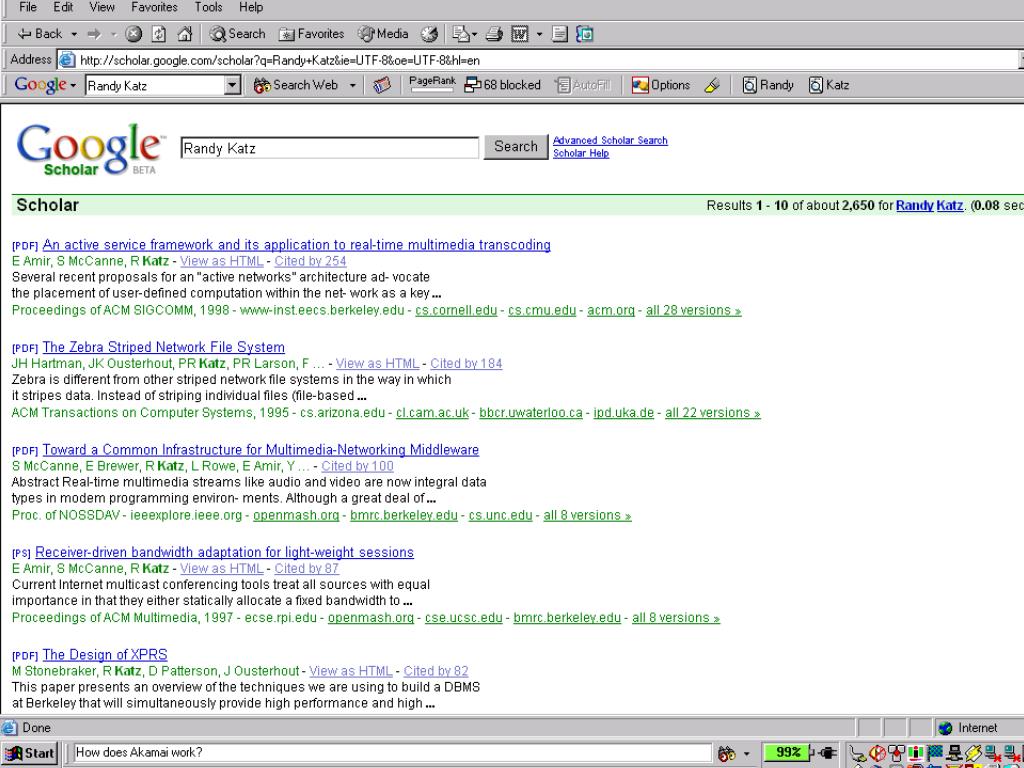Open the History icon in the toolbar
This screenshot has height=768, width=1024.
(429, 34)
